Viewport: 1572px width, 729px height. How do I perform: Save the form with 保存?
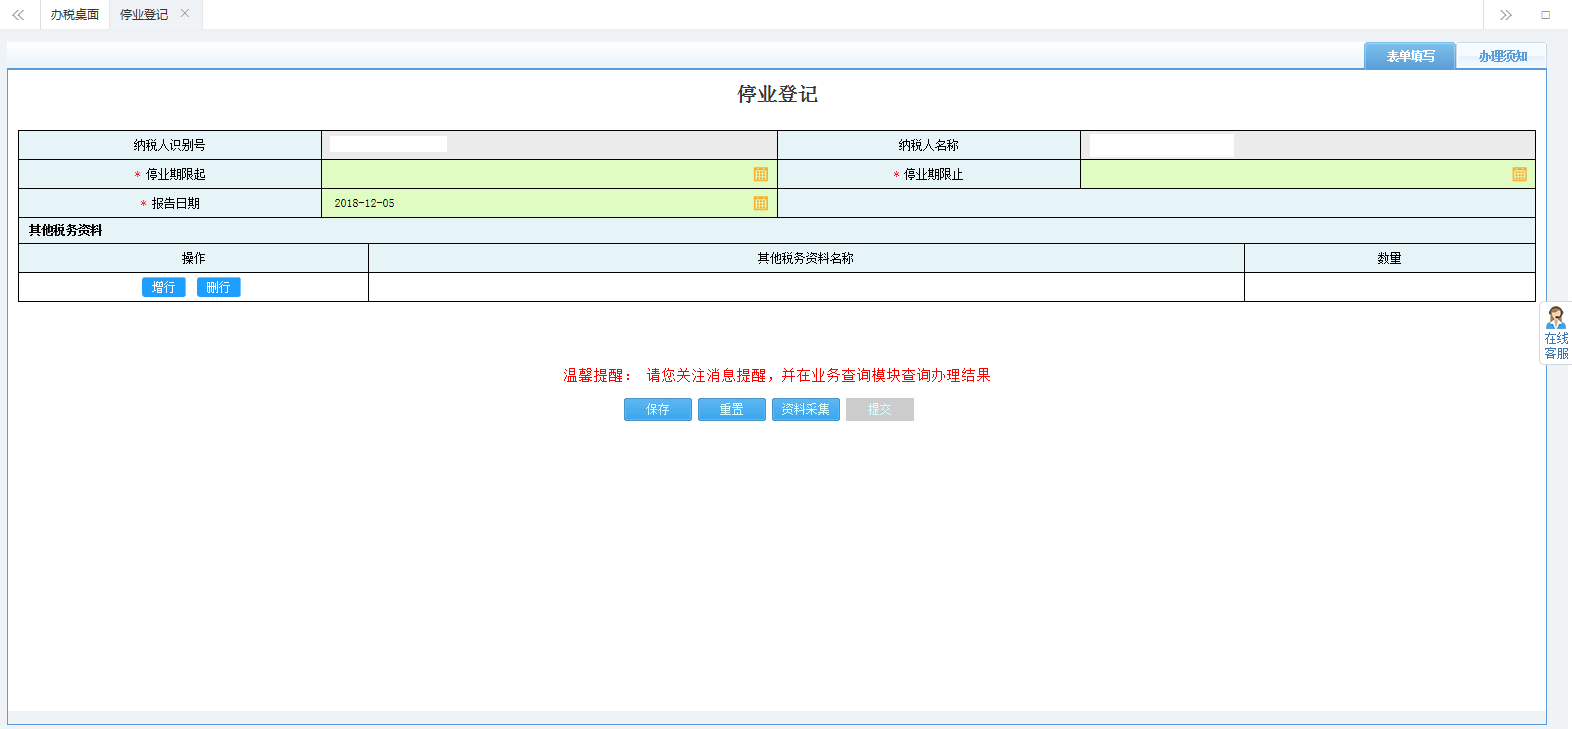[x=658, y=409]
